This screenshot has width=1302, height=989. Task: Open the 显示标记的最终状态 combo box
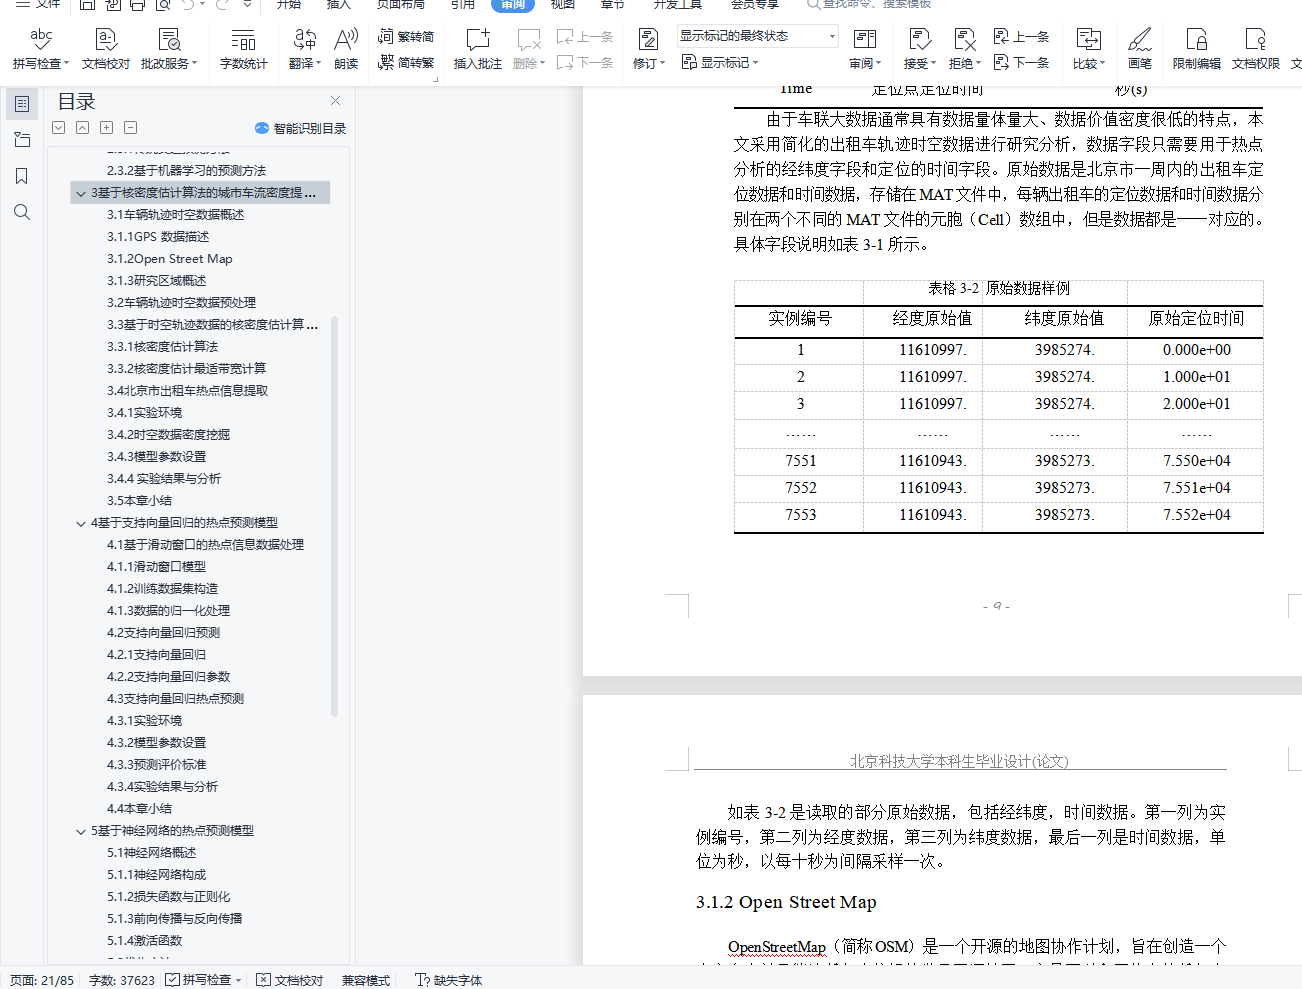(758, 36)
